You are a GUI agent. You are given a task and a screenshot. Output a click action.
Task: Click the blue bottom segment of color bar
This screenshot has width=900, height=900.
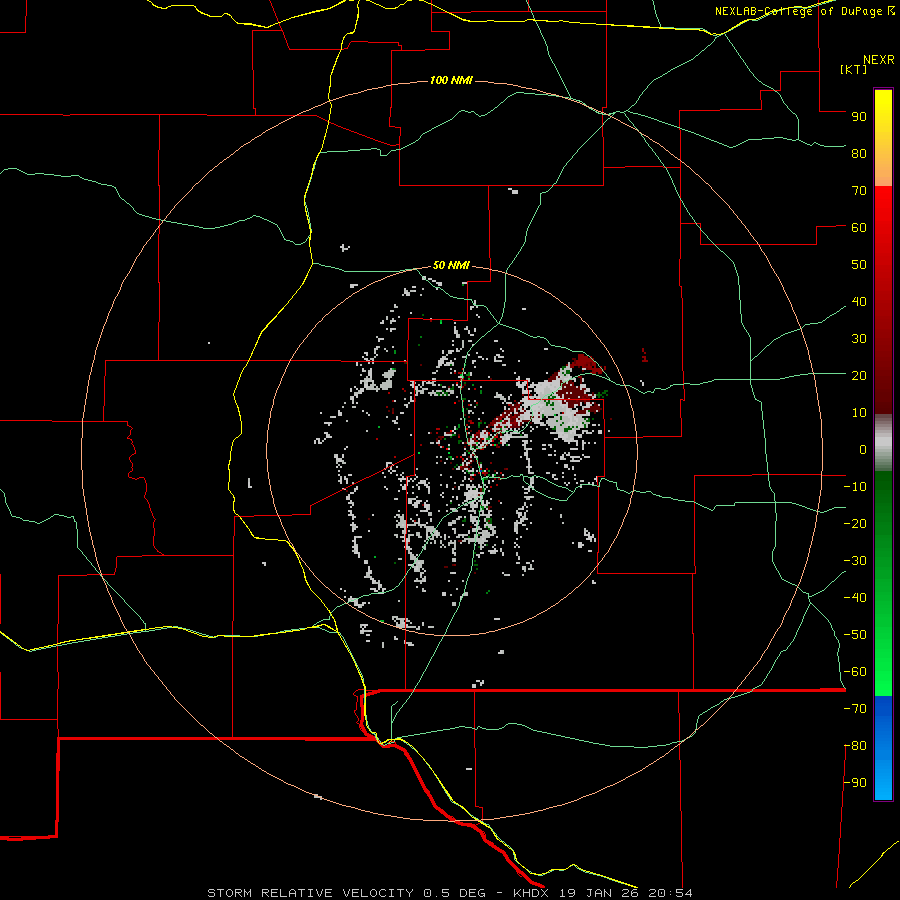[883, 747]
